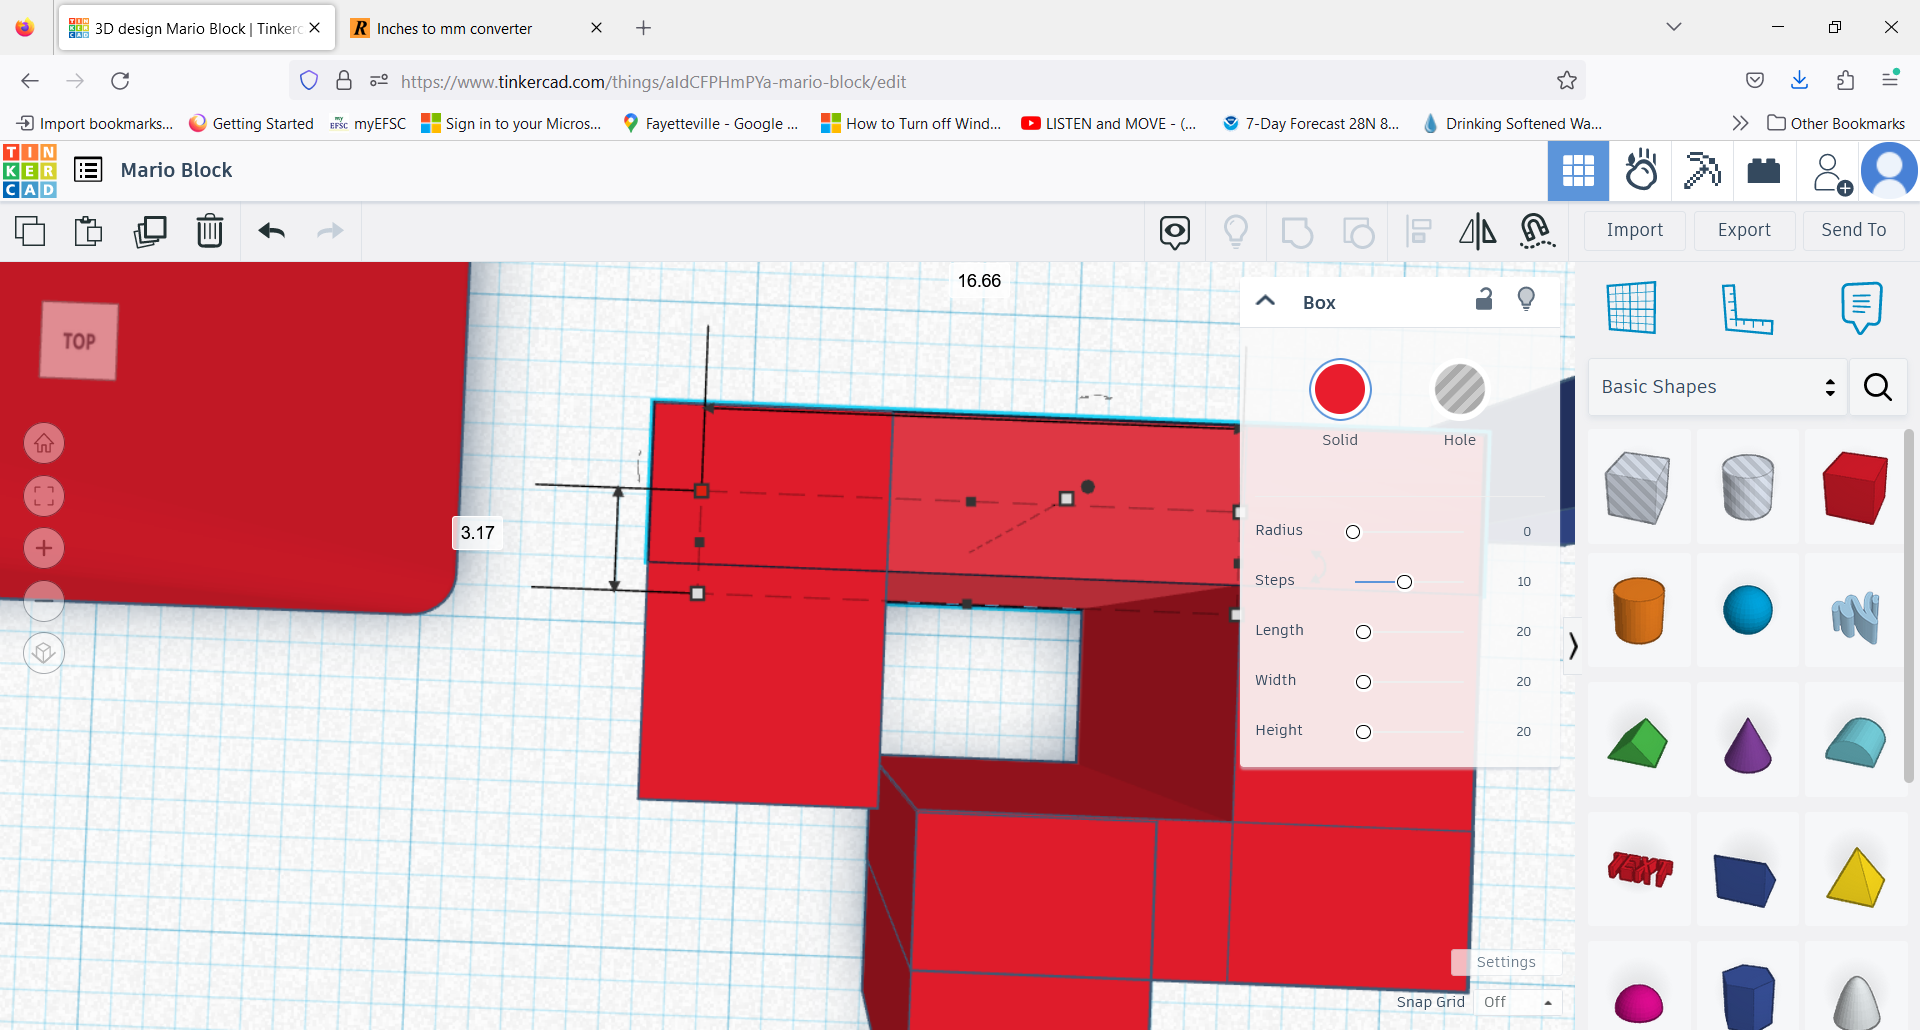
Task: Select the Mirror tool in the toolbar
Action: pyautogui.click(x=1477, y=231)
